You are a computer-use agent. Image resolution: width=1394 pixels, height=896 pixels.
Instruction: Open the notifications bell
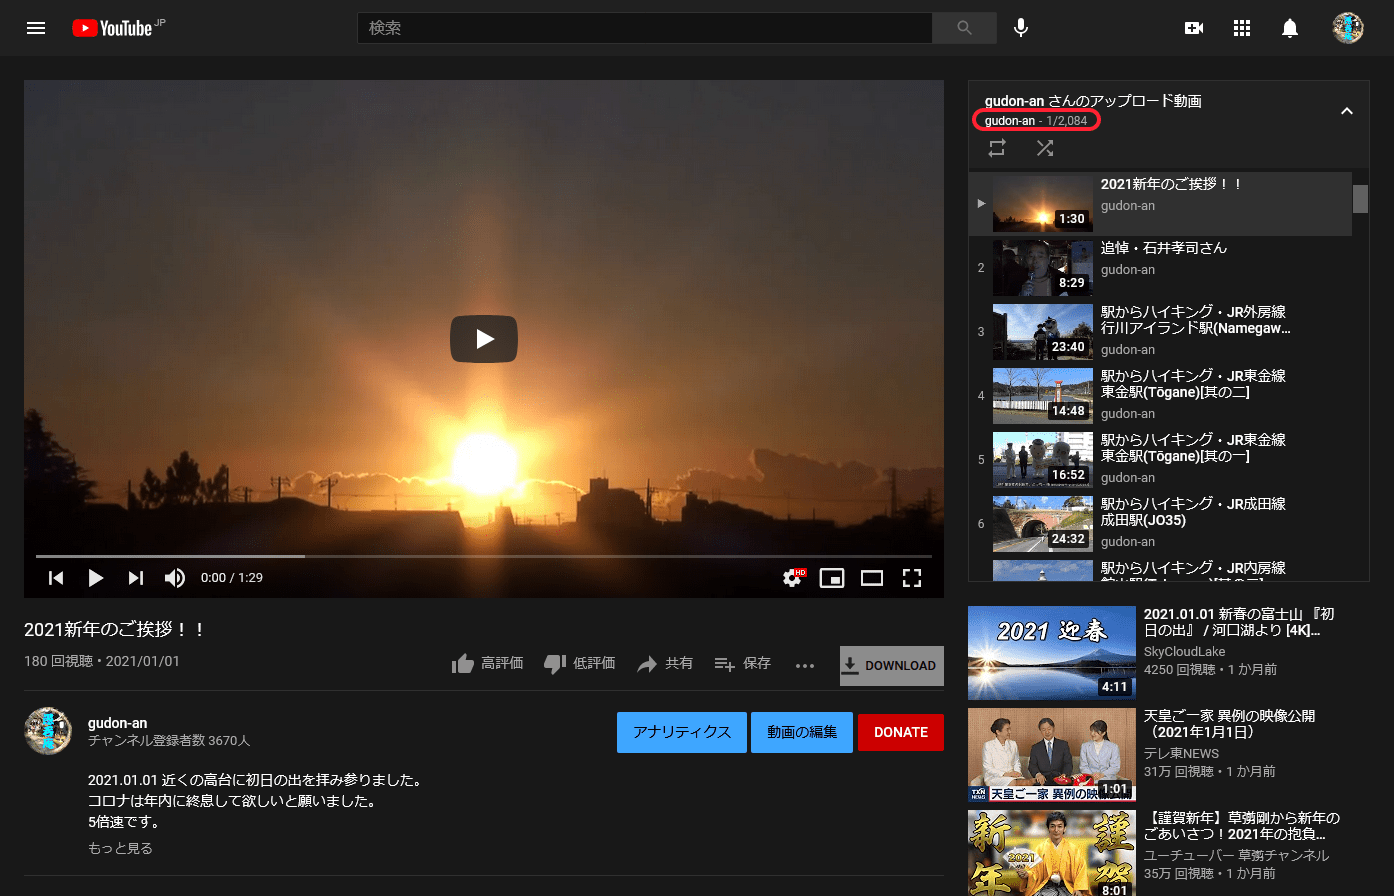click(1290, 28)
